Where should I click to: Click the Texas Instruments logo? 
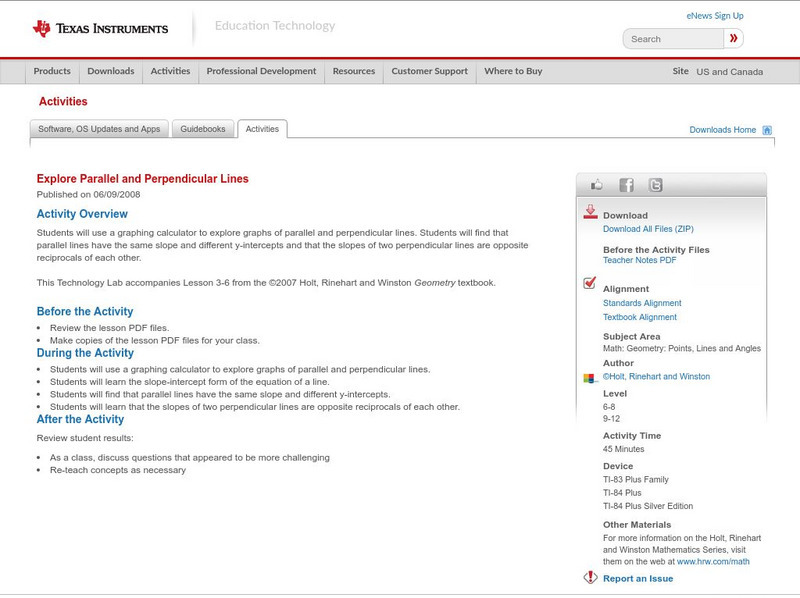[100, 29]
